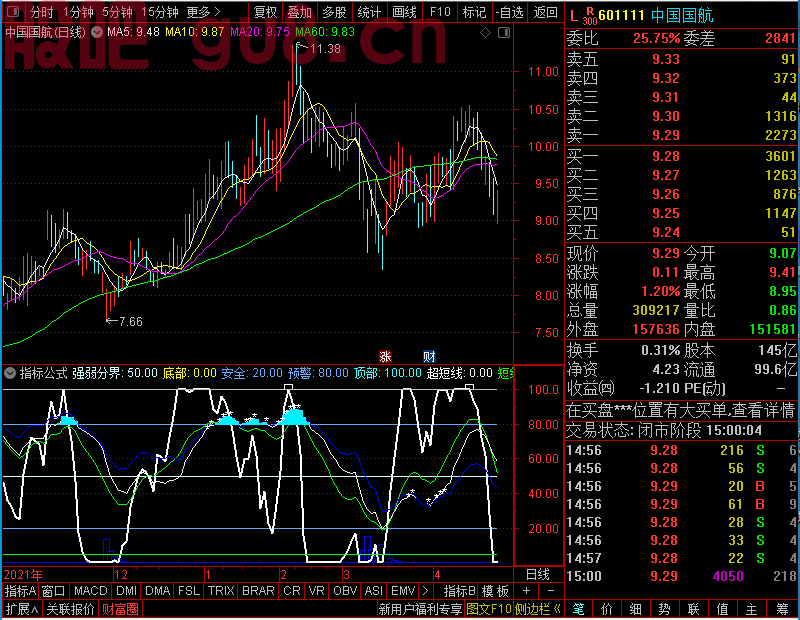800x620 pixels.
Task: Select the TRIX indicator
Action: coord(221,591)
